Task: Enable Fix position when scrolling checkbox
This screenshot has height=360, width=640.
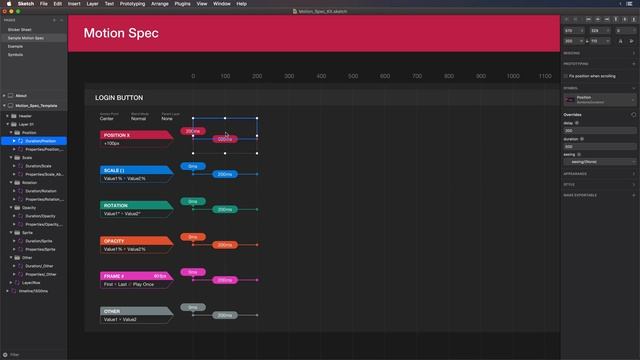Action: [x=566, y=76]
